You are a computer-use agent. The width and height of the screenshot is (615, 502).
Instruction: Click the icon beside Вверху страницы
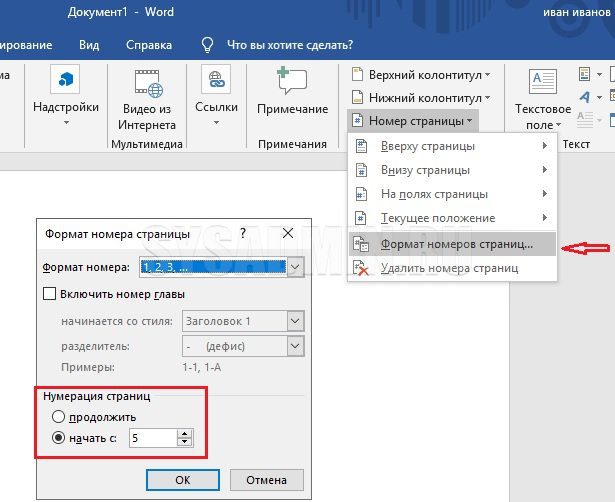click(361, 146)
